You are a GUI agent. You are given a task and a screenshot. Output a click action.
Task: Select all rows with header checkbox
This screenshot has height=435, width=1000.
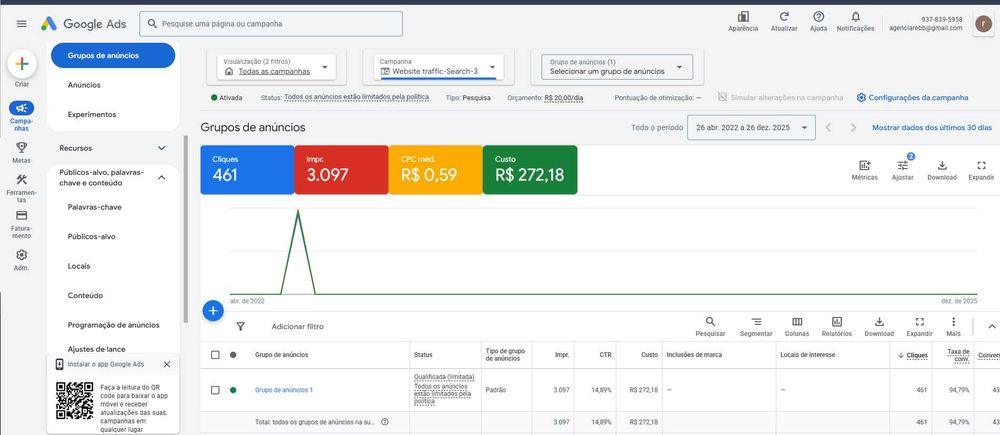pos(215,355)
